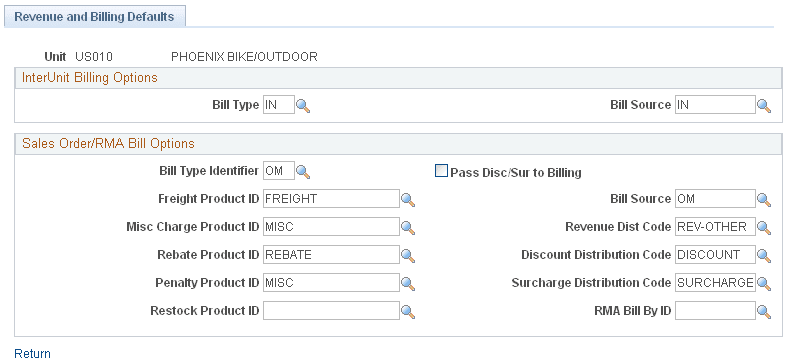Open lookup for Sales Order Bill Source

(x=764, y=200)
